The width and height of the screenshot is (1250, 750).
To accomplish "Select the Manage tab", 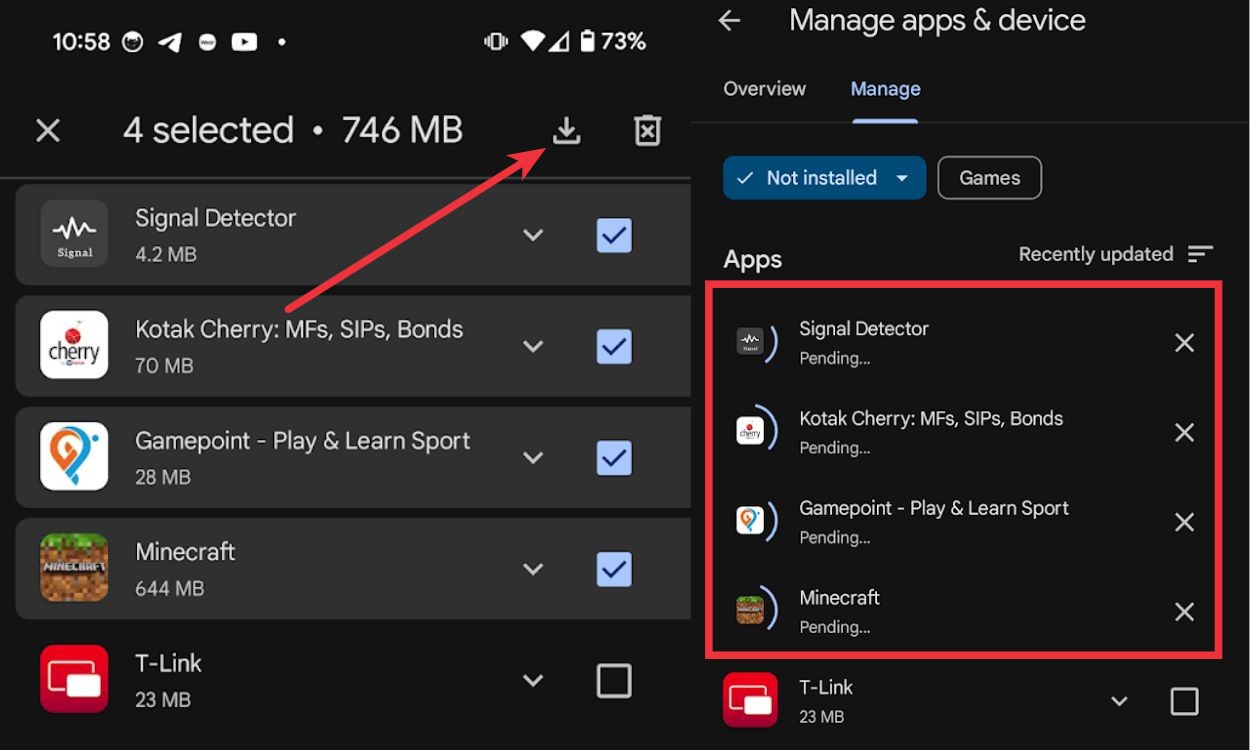I will [884, 89].
